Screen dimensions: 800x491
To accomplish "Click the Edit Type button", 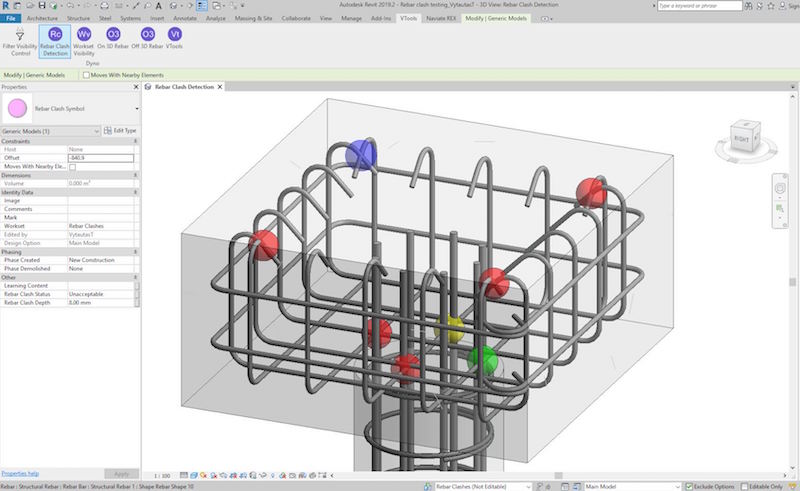I will [x=120, y=131].
